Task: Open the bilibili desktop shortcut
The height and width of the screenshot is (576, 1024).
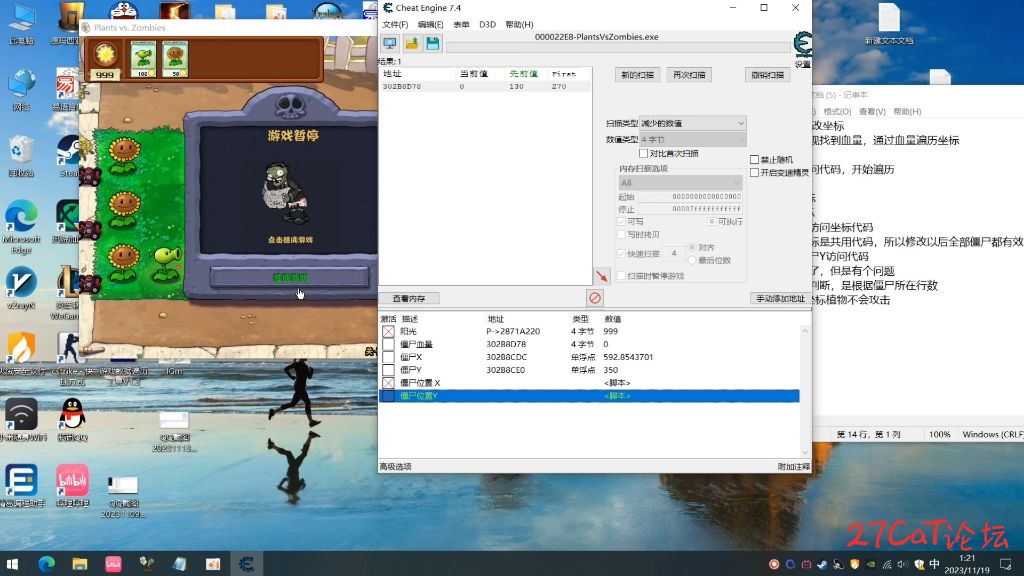Action: (x=72, y=486)
